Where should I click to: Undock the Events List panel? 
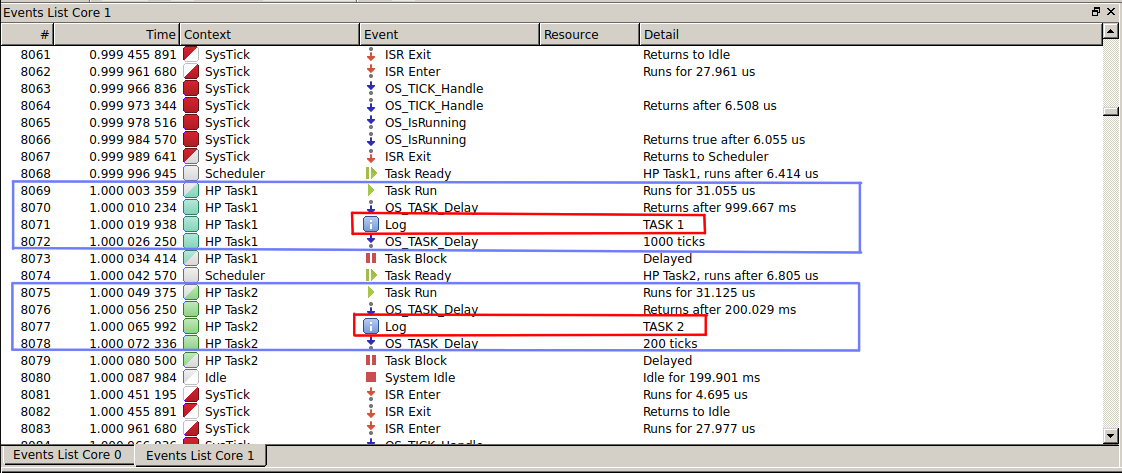click(1096, 11)
